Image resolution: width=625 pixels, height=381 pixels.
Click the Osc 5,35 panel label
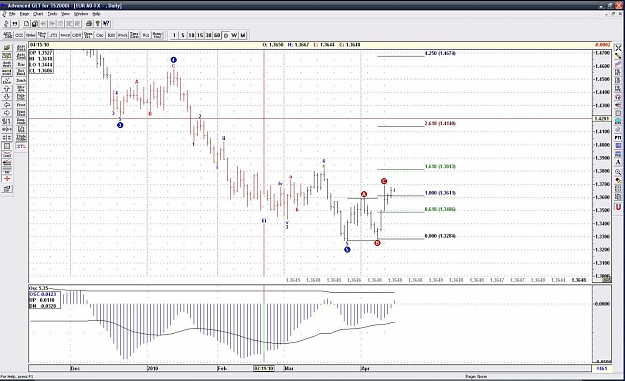click(x=39, y=288)
